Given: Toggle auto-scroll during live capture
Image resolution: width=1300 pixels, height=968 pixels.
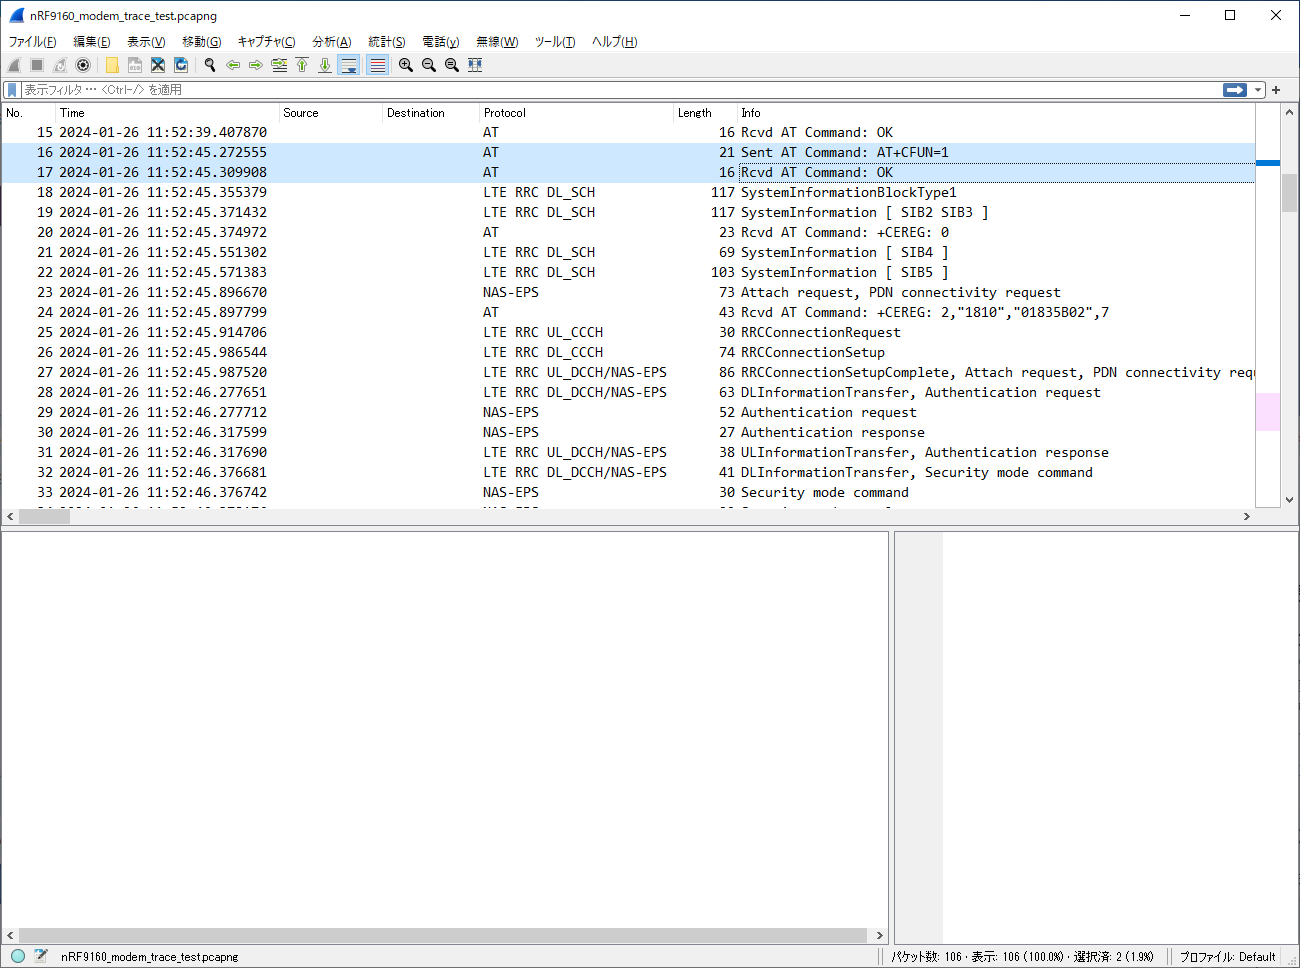Looking at the screenshot, I should tap(348, 65).
